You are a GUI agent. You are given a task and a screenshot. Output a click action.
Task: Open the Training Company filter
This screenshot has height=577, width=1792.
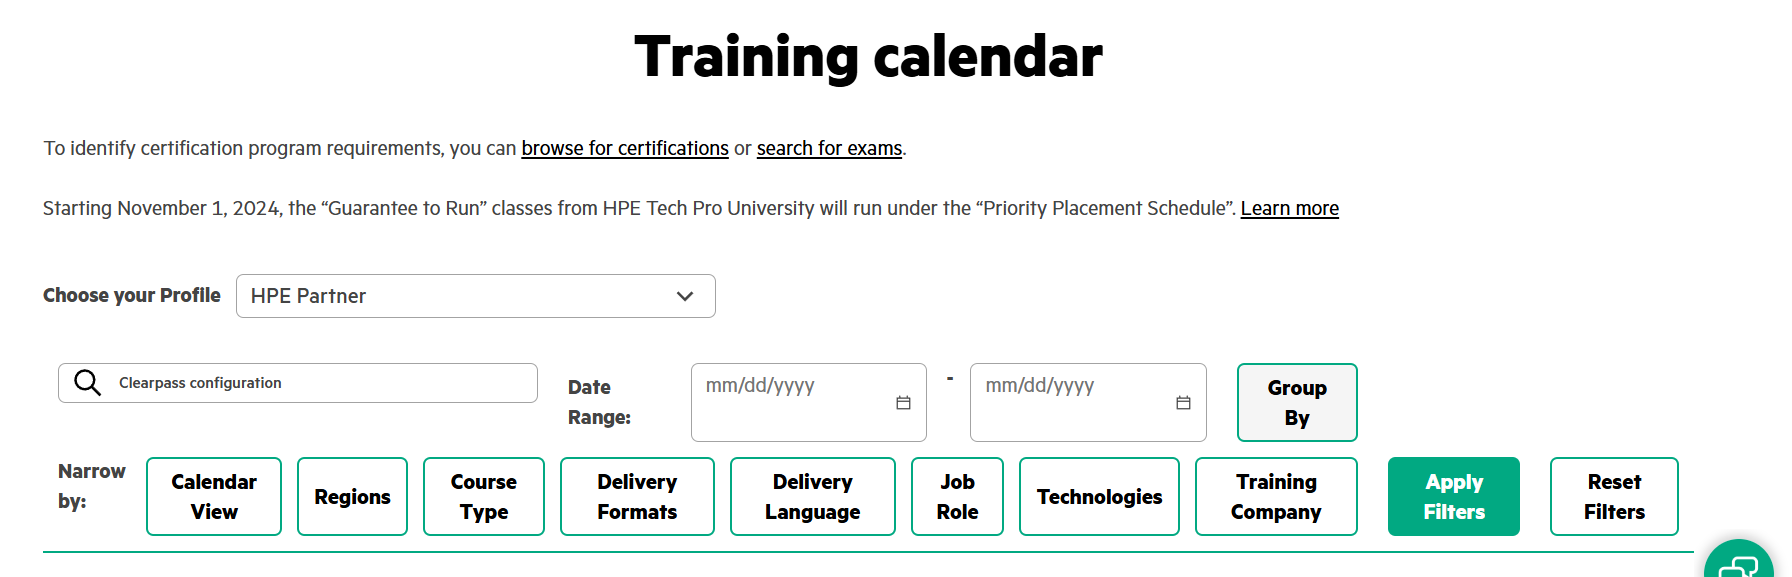(1276, 497)
